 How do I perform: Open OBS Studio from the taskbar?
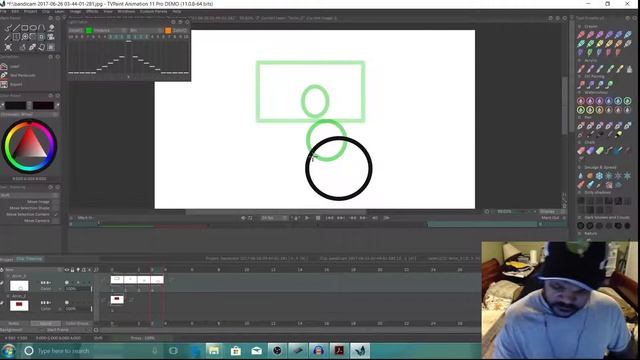(277, 351)
